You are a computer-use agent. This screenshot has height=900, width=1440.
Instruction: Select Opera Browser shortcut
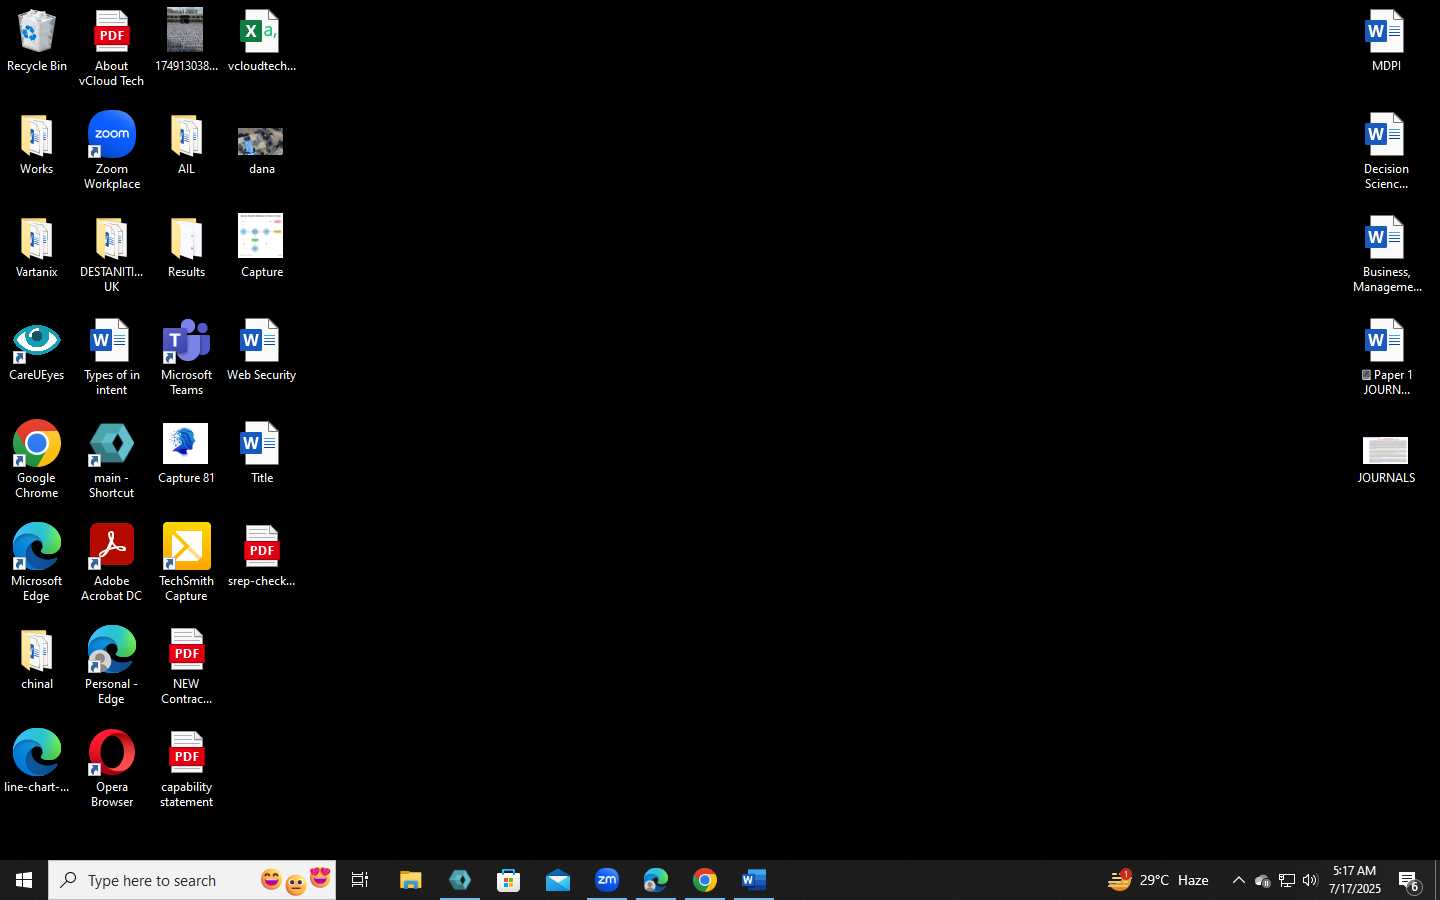(x=112, y=769)
